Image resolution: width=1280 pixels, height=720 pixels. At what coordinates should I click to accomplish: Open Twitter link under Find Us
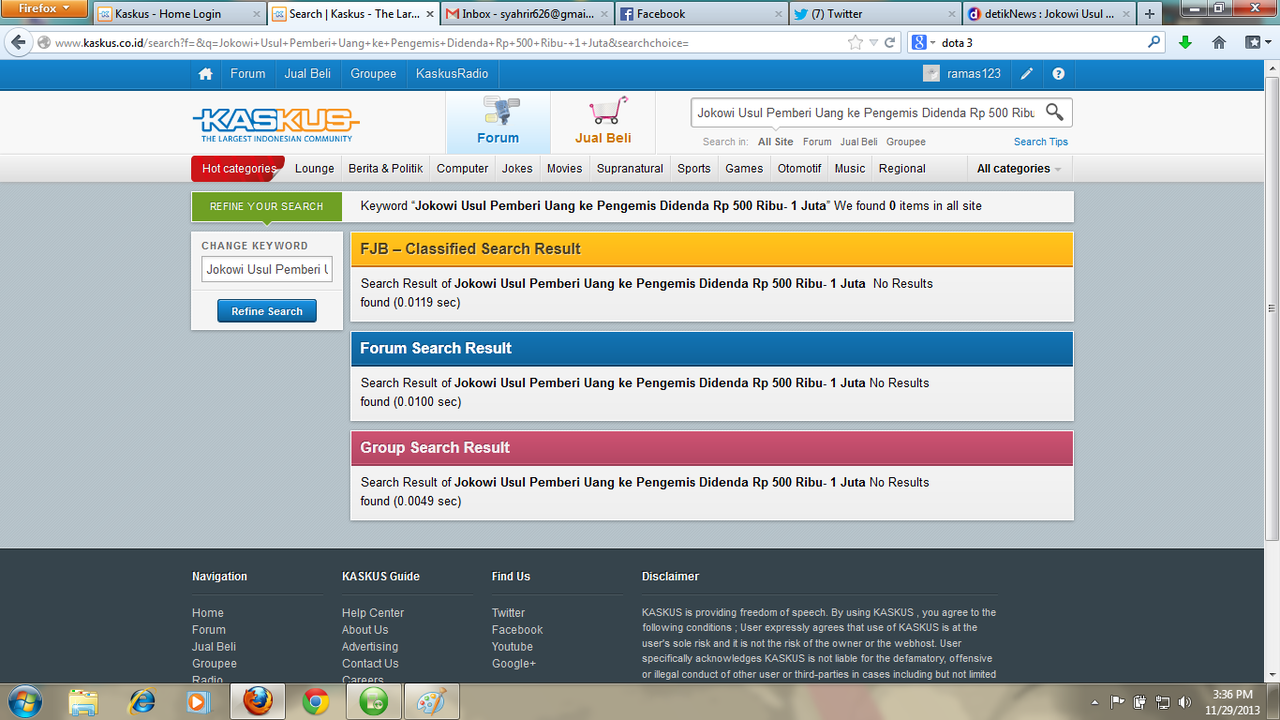point(508,613)
